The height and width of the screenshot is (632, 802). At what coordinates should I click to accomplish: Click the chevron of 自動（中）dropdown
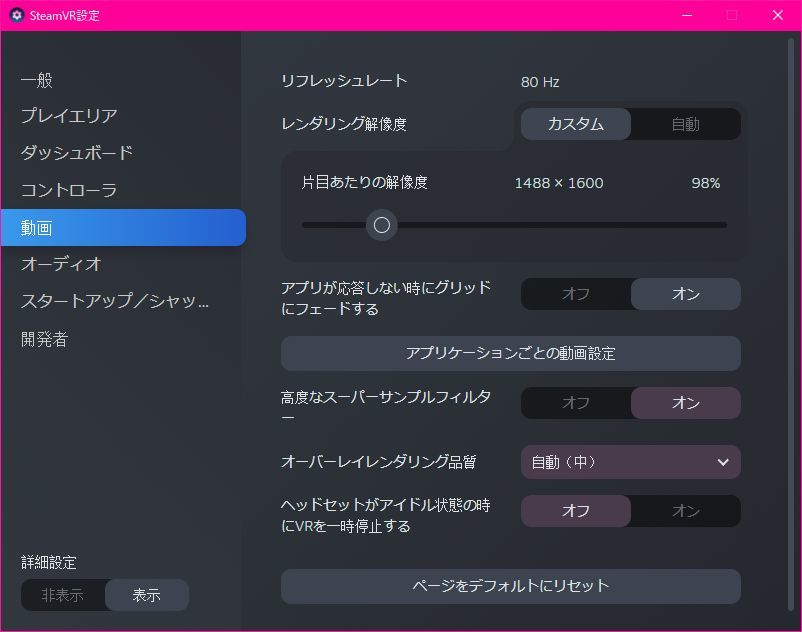(x=723, y=462)
